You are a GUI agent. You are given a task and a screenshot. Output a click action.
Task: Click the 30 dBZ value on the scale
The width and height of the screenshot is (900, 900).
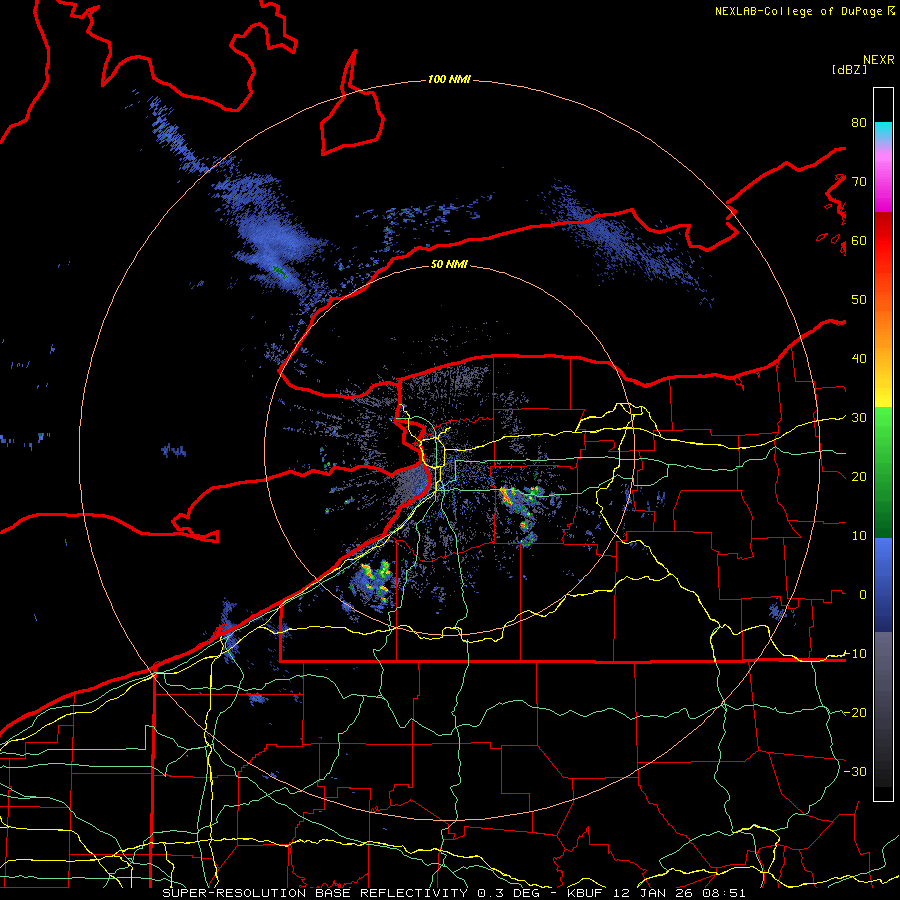coord(859,417)
